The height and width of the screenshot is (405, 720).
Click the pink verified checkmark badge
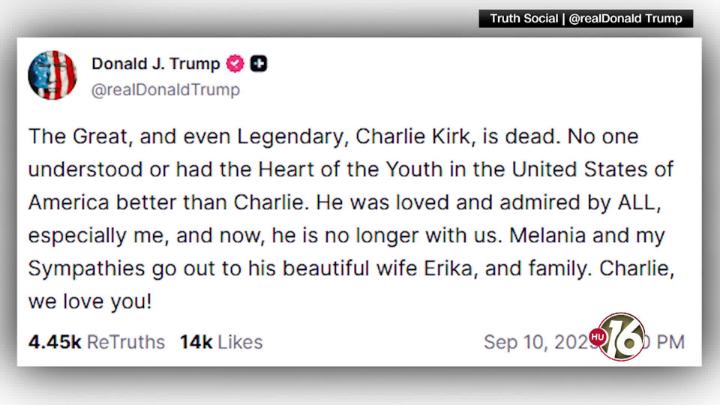[235, 63]
